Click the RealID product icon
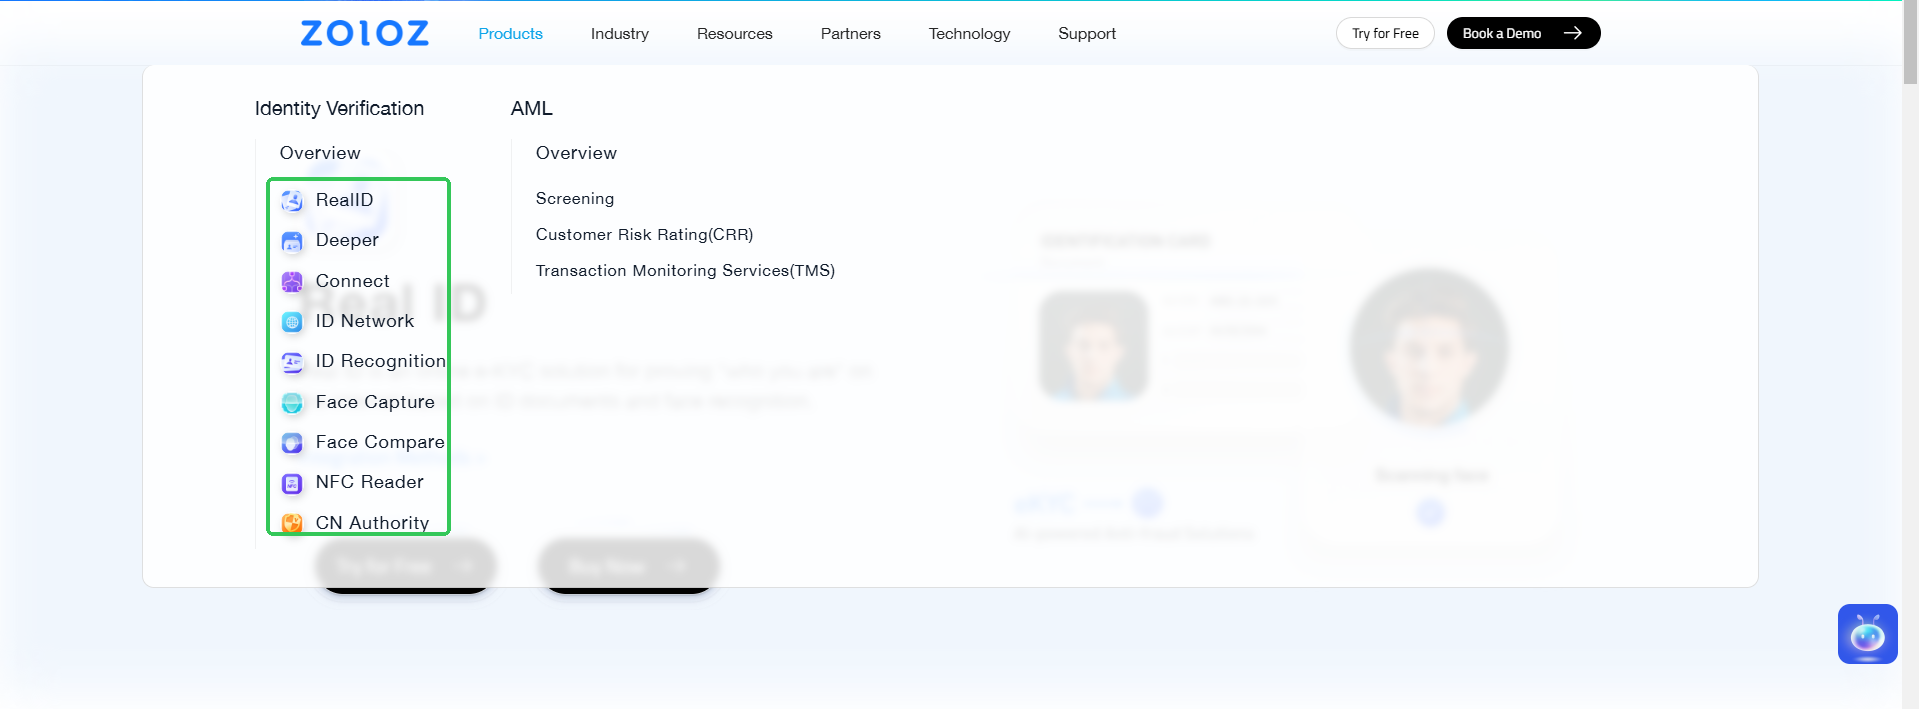The image size is (1919, 709). click(292, 201)
